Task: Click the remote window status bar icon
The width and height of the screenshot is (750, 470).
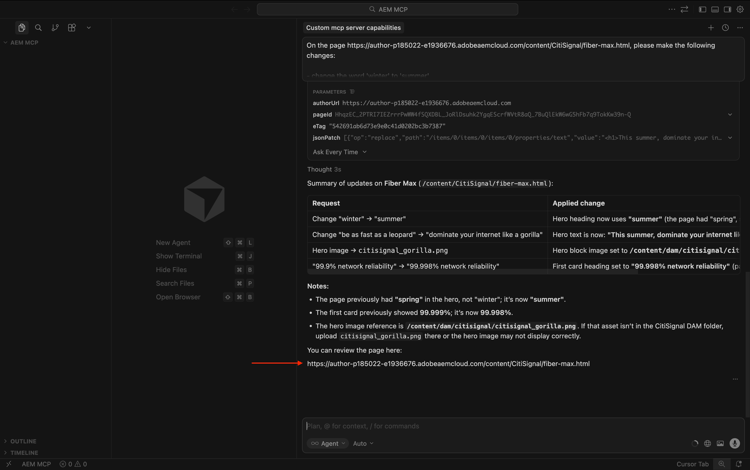Action: coord(9,464)
